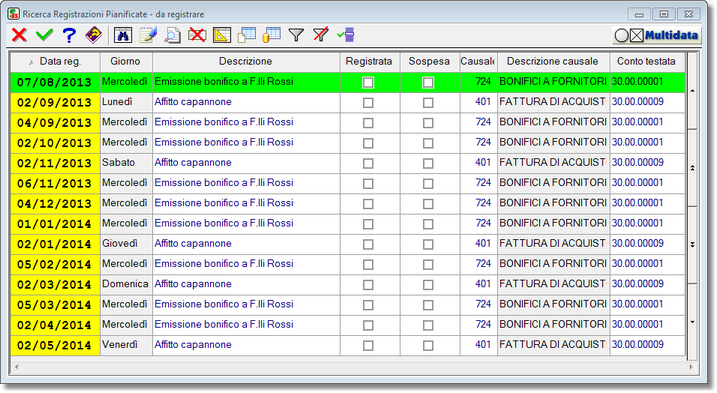The height and width of the screenshot is (393, 717).
Task: Select the date cell 02/09/2013
Action: point(55,102)
